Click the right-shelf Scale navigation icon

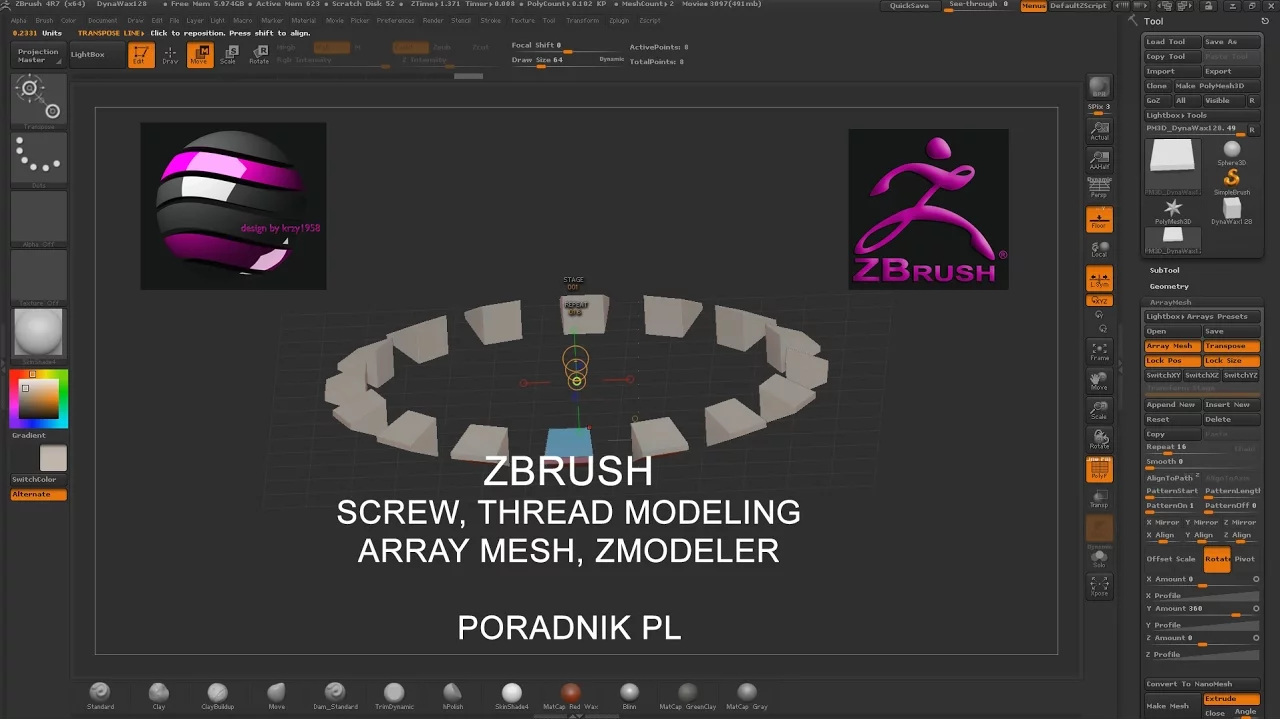coord(1099,410)
